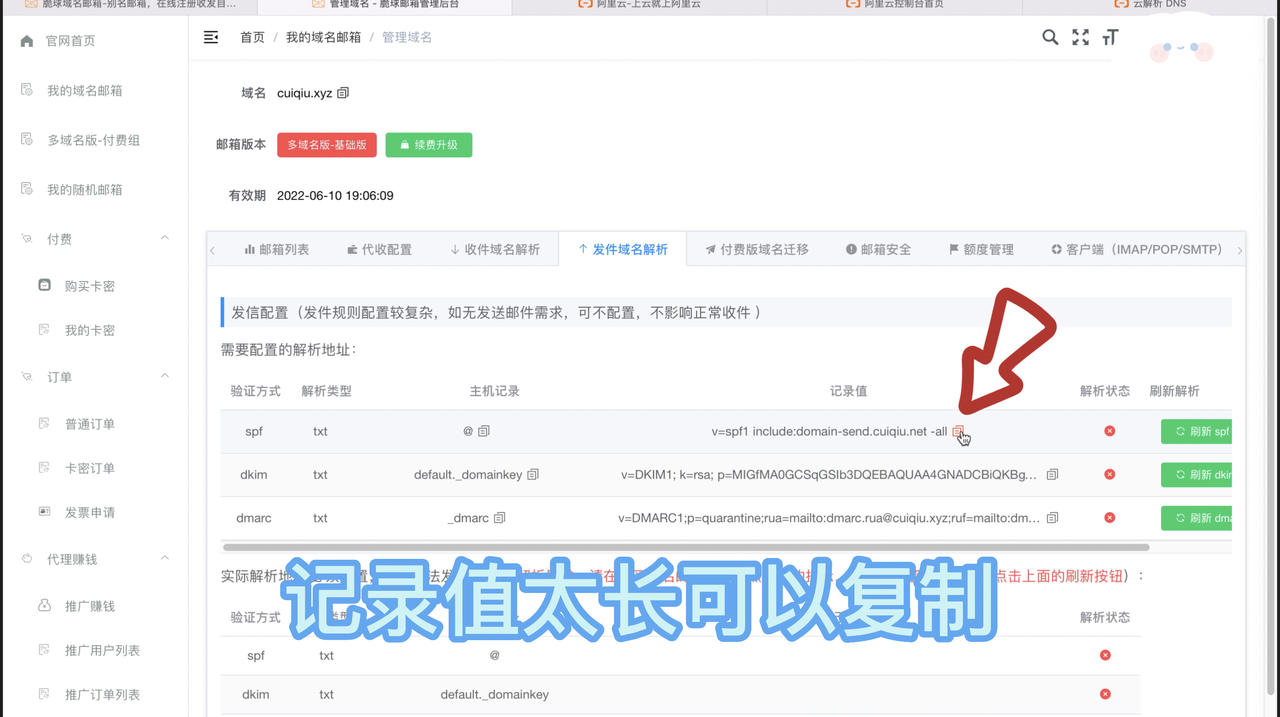This screenshot has height=717, width=1280.
Task: Open the search magnifier icon
Action: 1050,37
